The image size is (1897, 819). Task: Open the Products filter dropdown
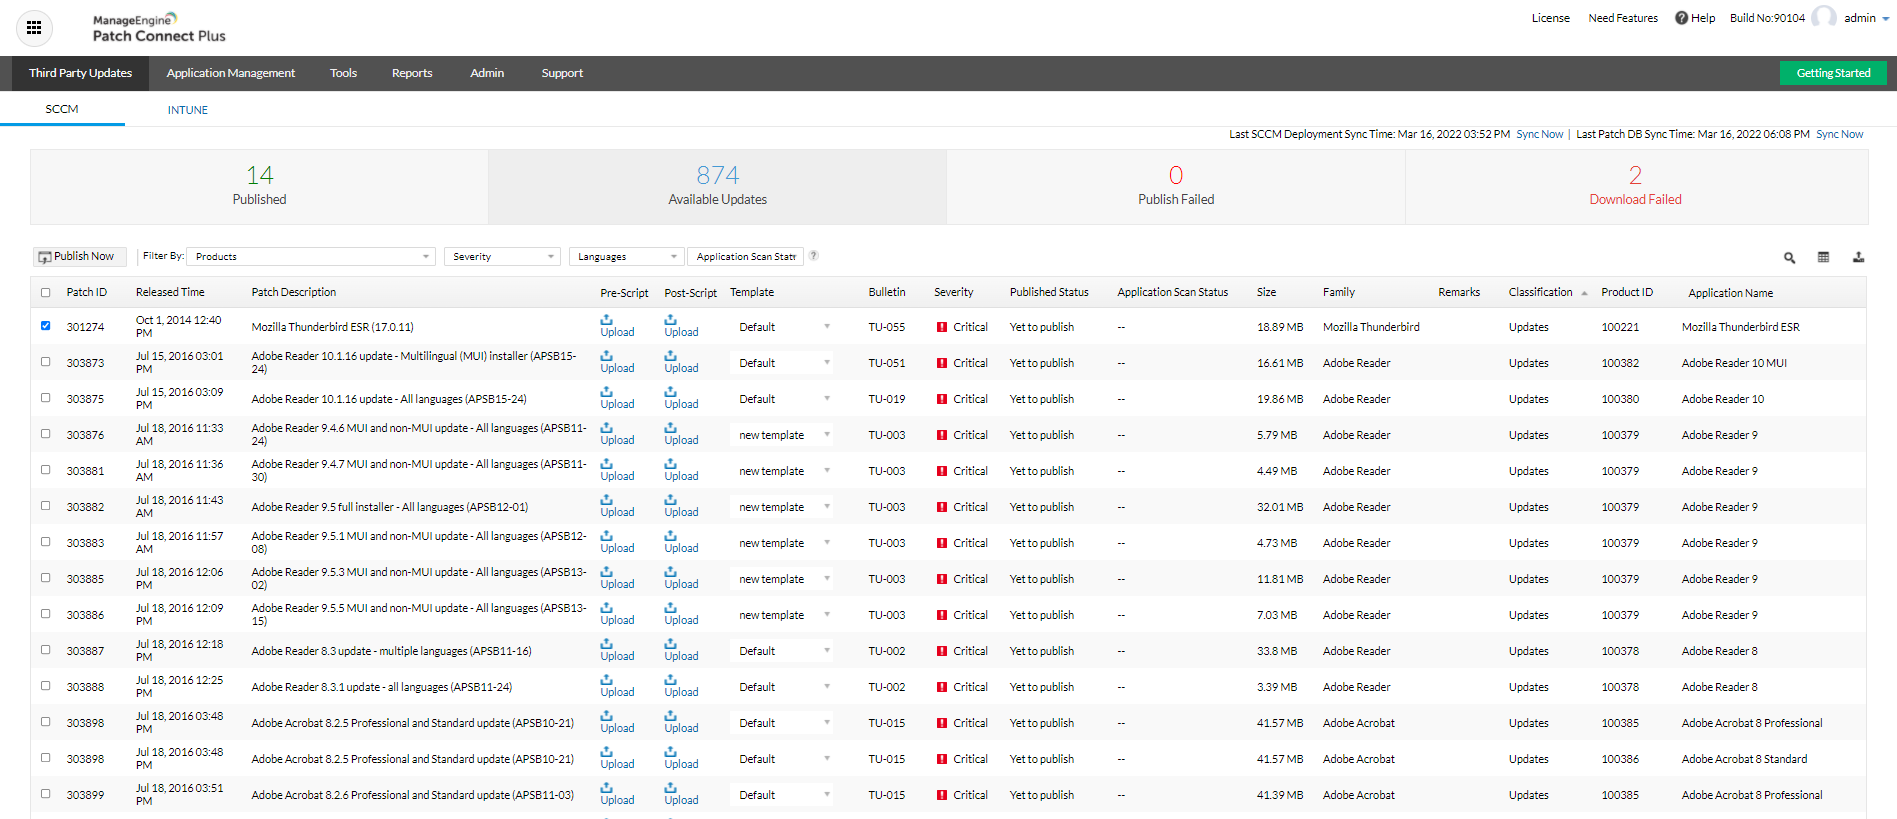click(311, 257)
